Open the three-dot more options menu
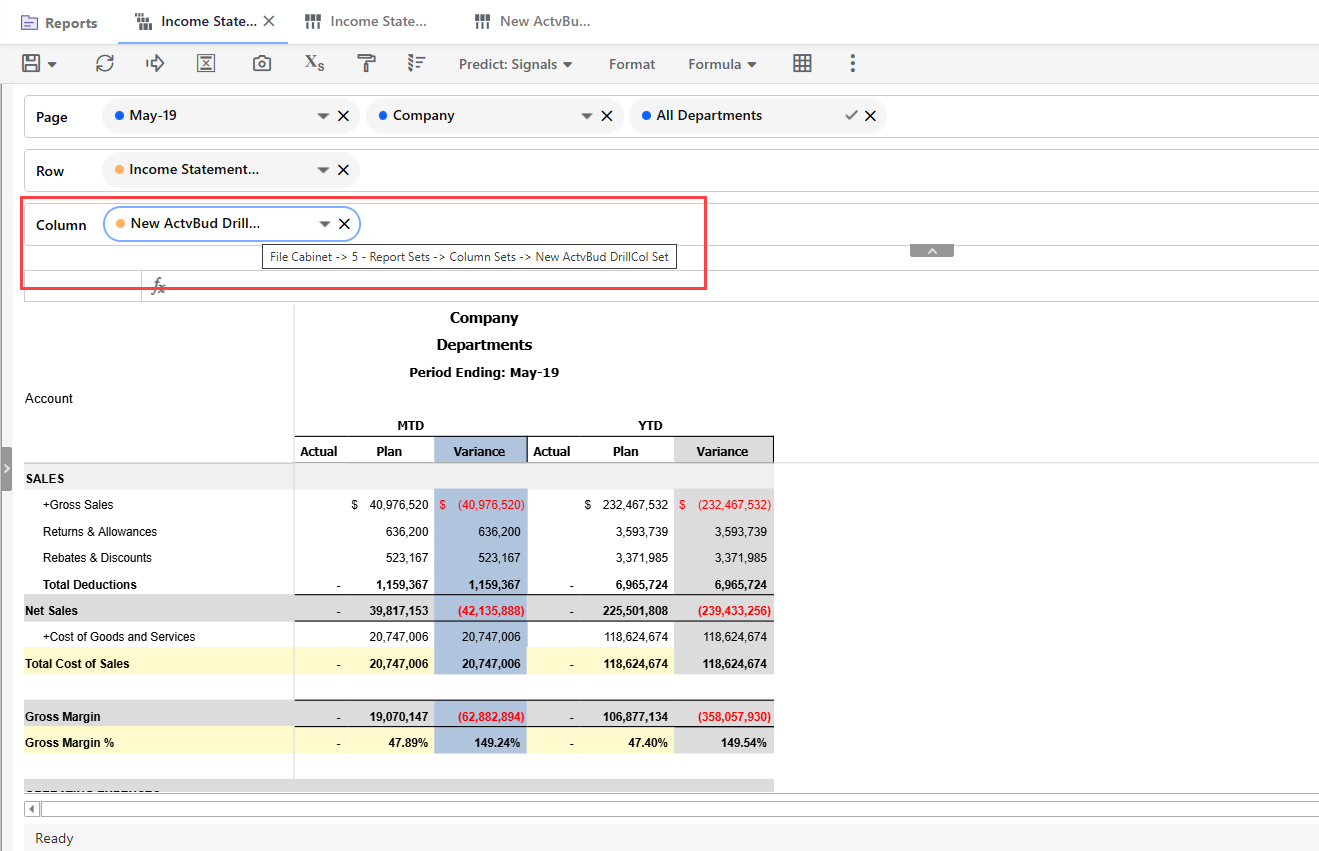The image size is (1319, 851). pyautogui.click(x=853, y=63)
